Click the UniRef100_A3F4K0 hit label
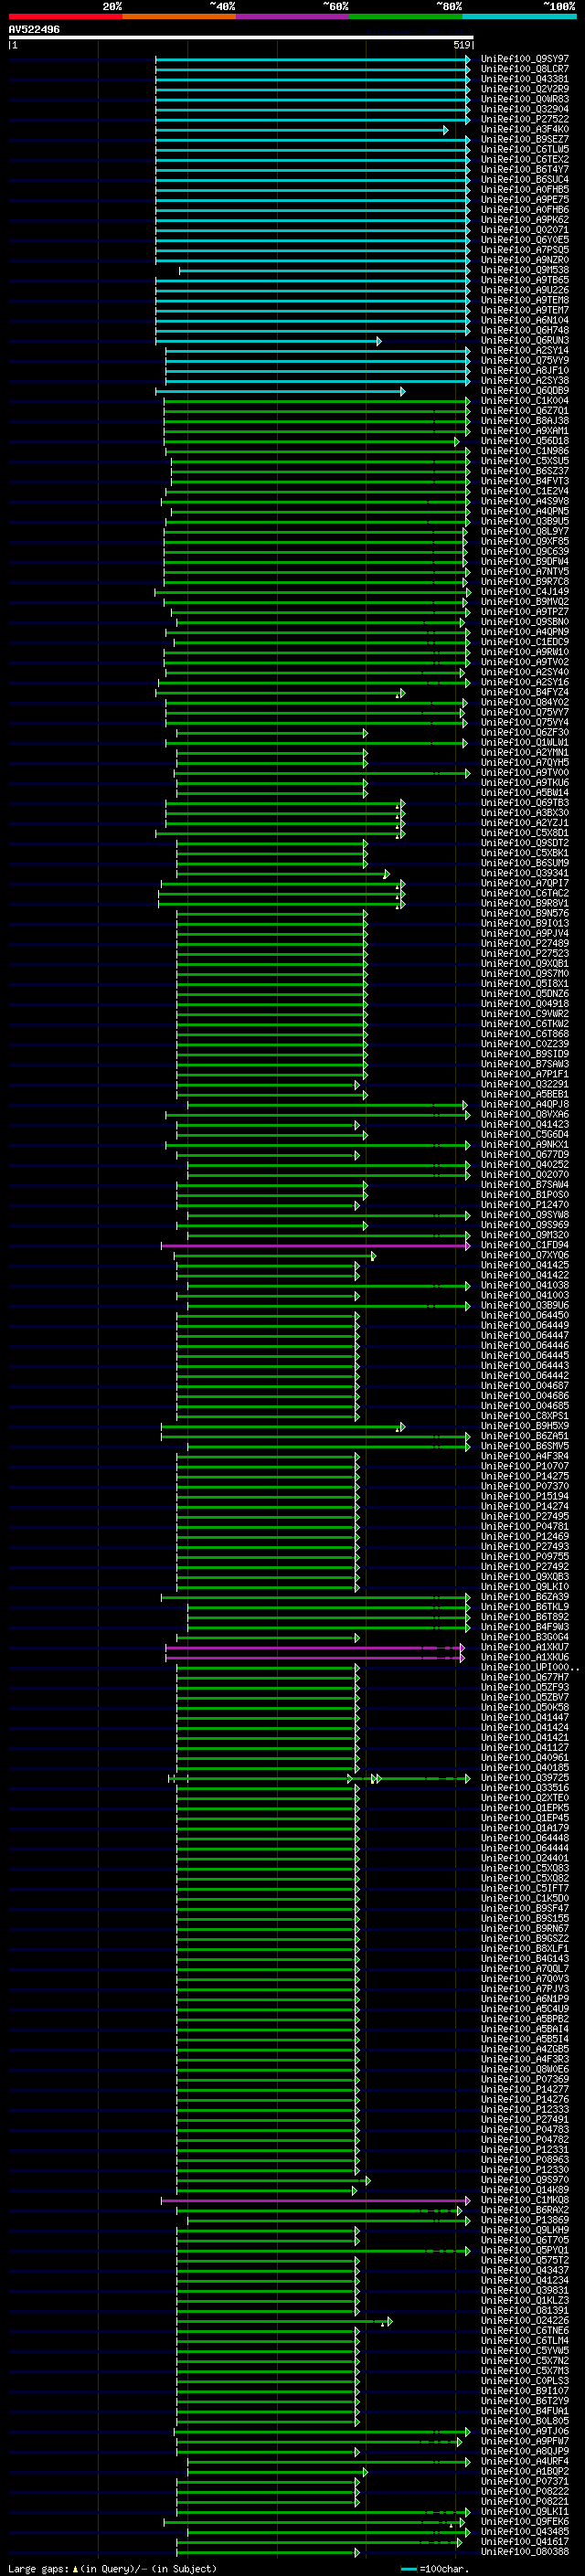585x2576 pixels. pos(524,129)
